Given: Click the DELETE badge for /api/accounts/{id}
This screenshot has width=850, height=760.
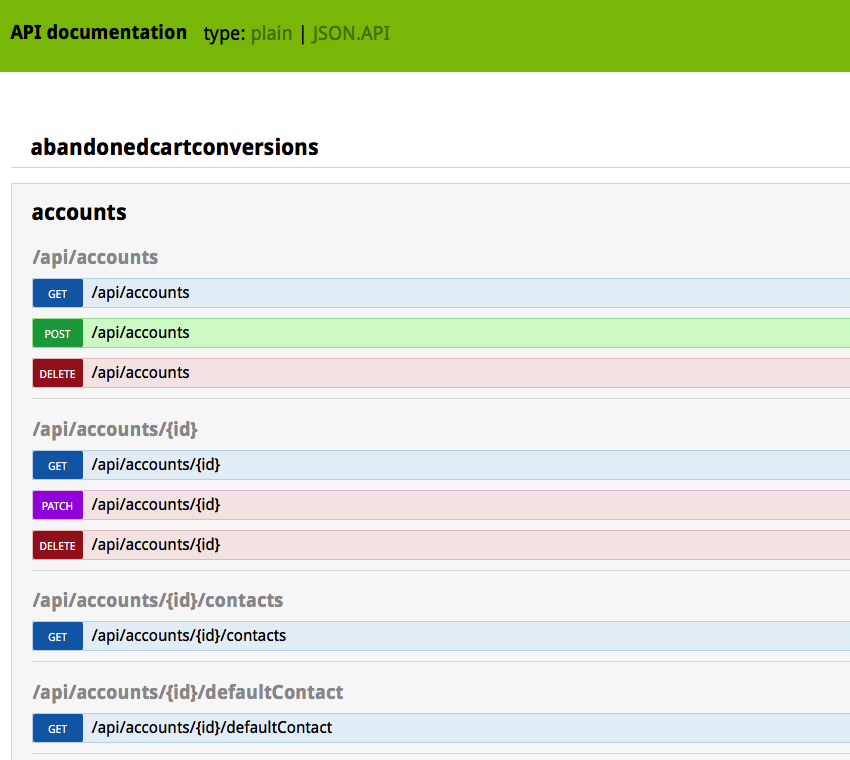Looking at the screenshot, I should click(57, 545).
